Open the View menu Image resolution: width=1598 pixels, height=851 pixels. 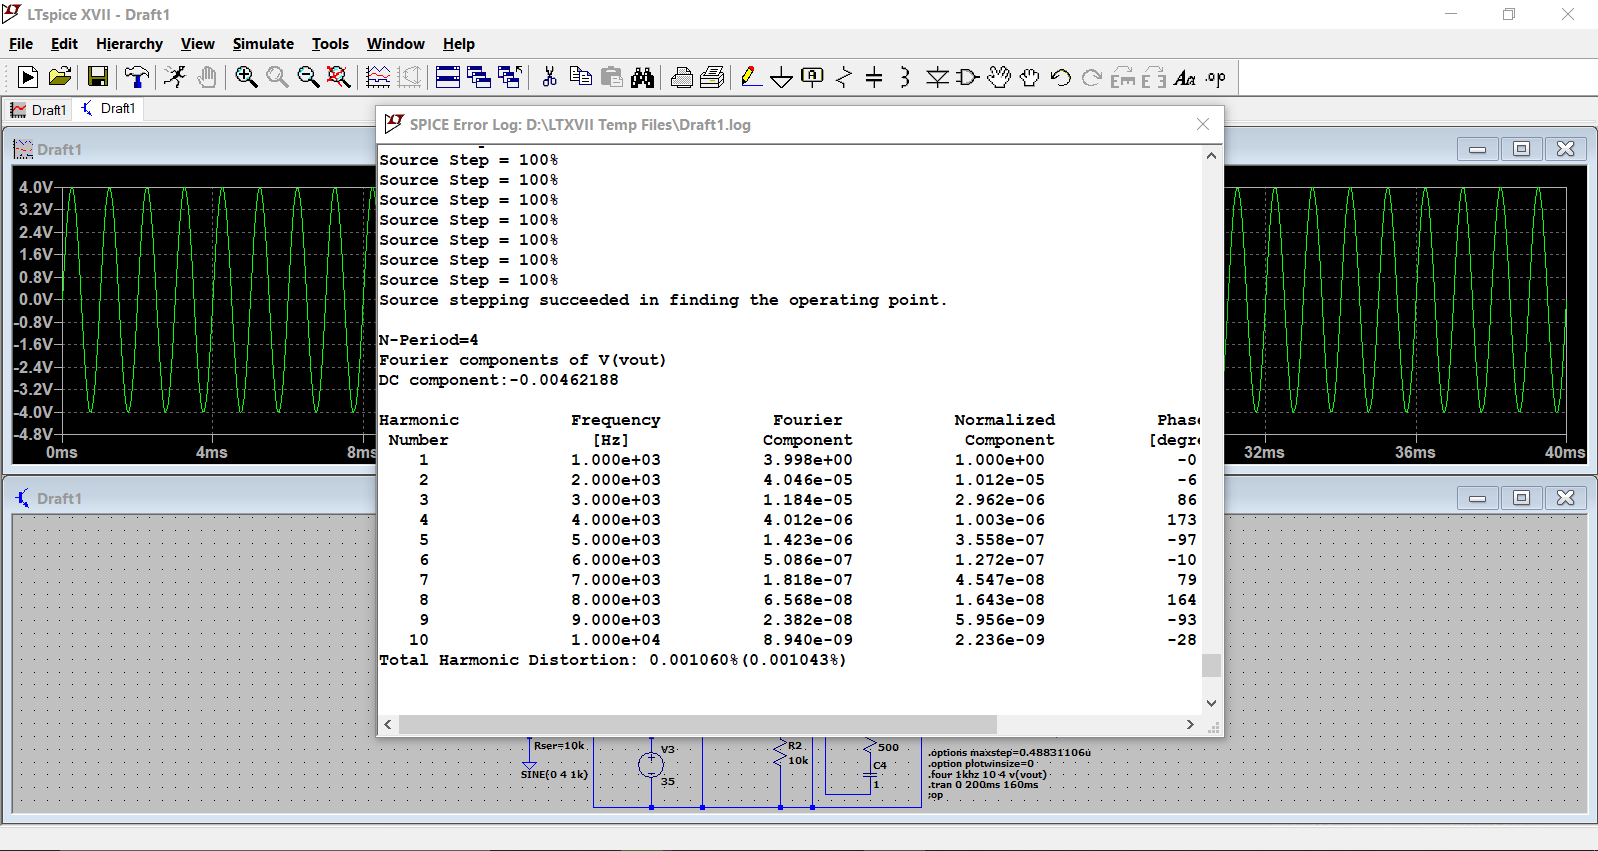coord(197,44)
